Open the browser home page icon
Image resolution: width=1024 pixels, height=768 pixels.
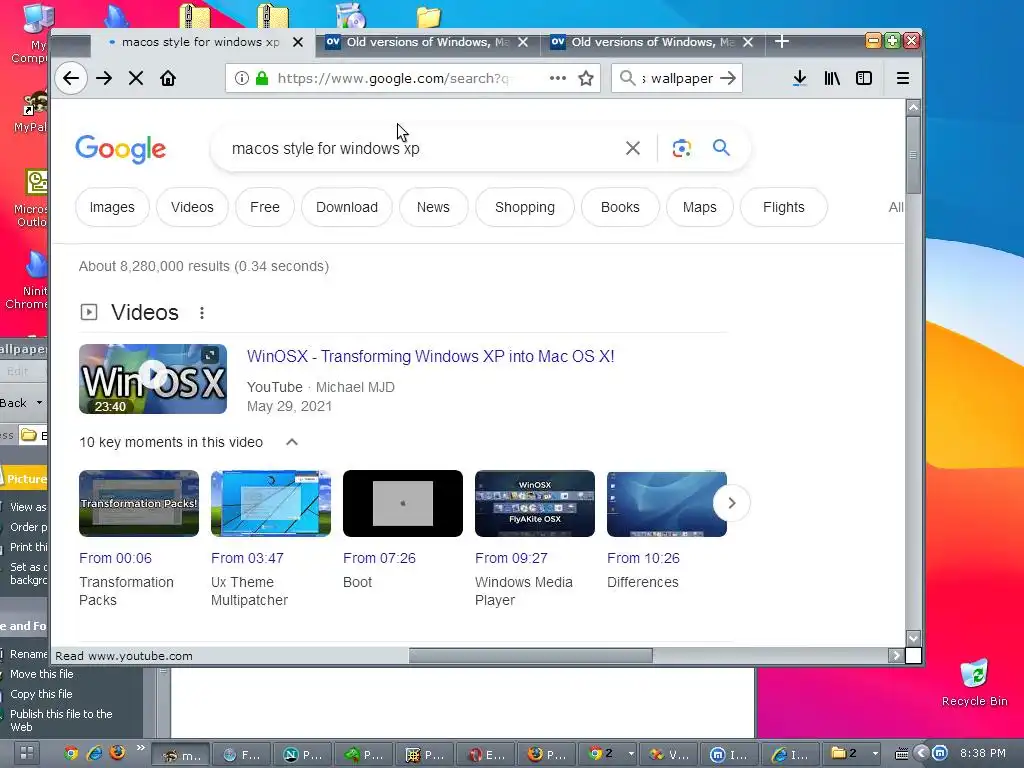tap(168, 78)
